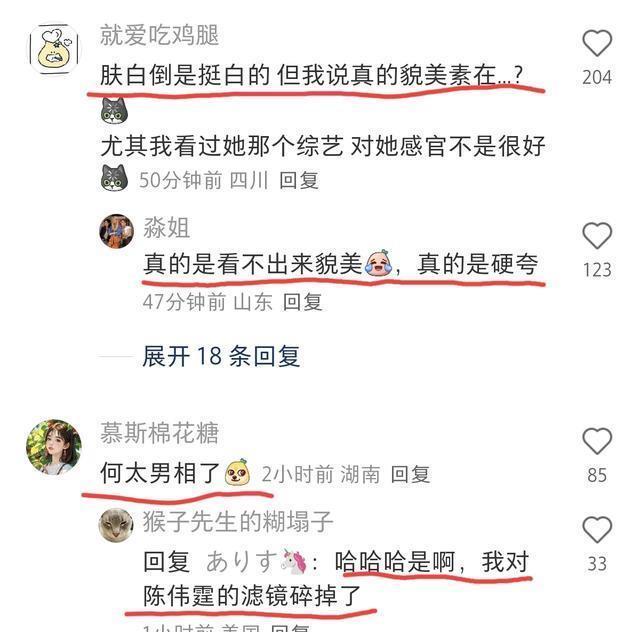Open 猴子先生的糊塌子's cat avatar
640x632 pixels.
coord(116,525)
